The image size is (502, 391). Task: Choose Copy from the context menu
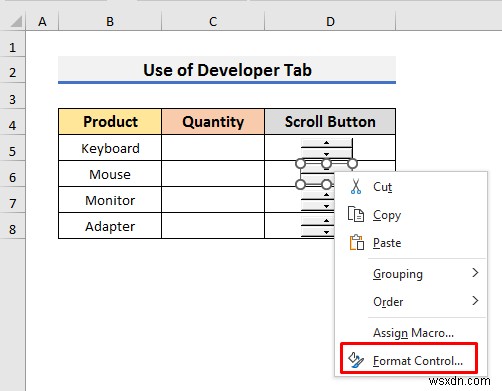pyautogui.click(x=411, y=215)
